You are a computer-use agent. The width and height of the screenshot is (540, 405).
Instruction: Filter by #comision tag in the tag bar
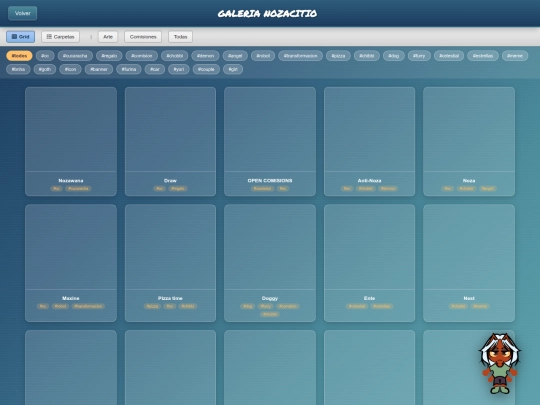[x=142, y=55]
